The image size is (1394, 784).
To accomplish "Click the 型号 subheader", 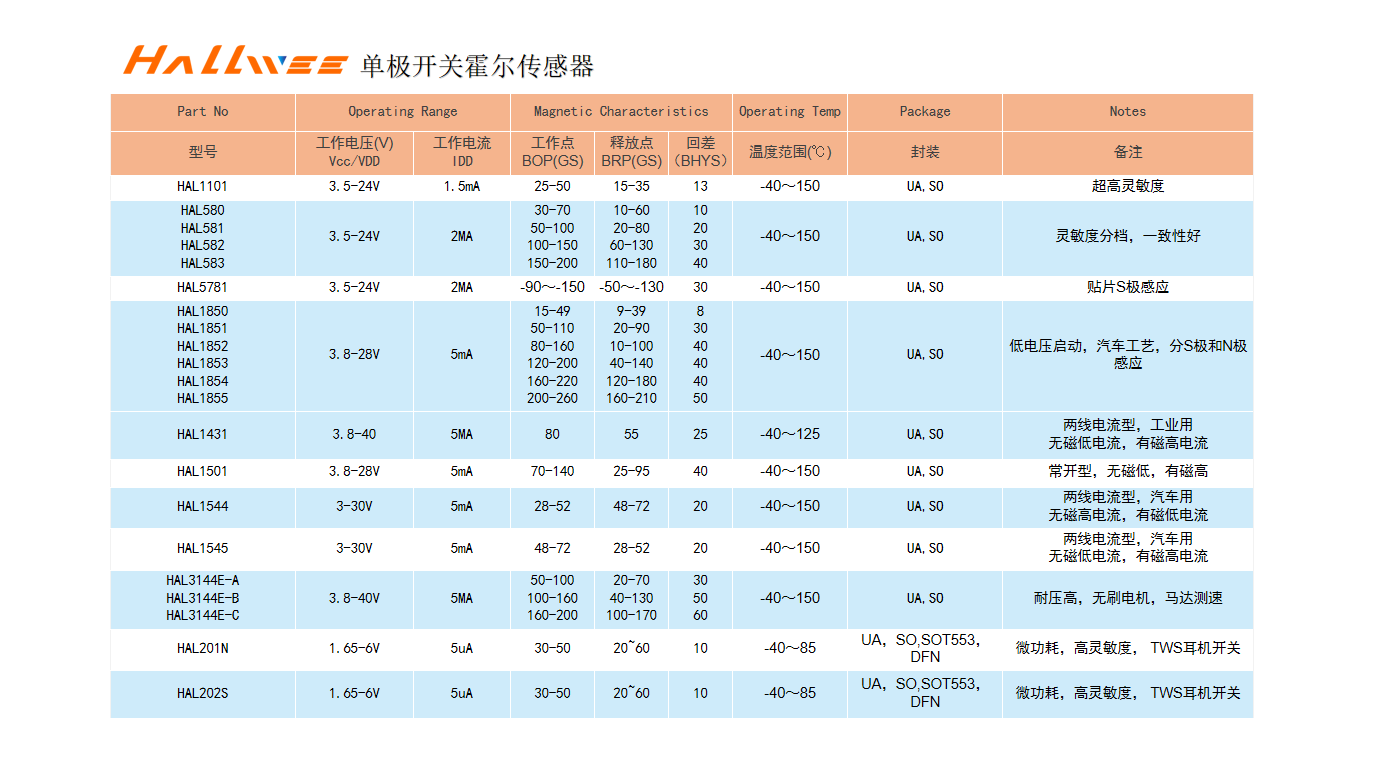I will [203, 153].
